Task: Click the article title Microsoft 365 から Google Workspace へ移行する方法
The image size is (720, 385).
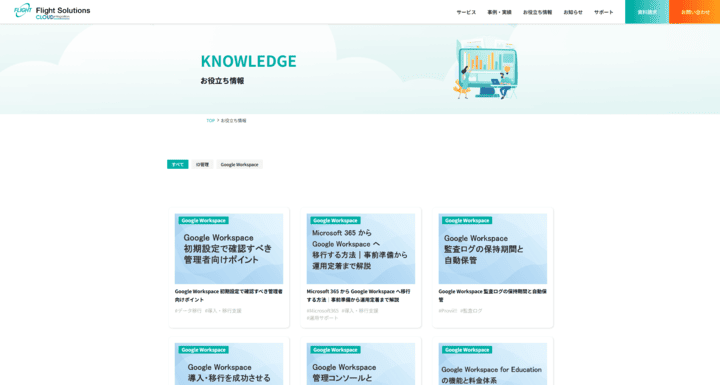Action: coord(359,295)
